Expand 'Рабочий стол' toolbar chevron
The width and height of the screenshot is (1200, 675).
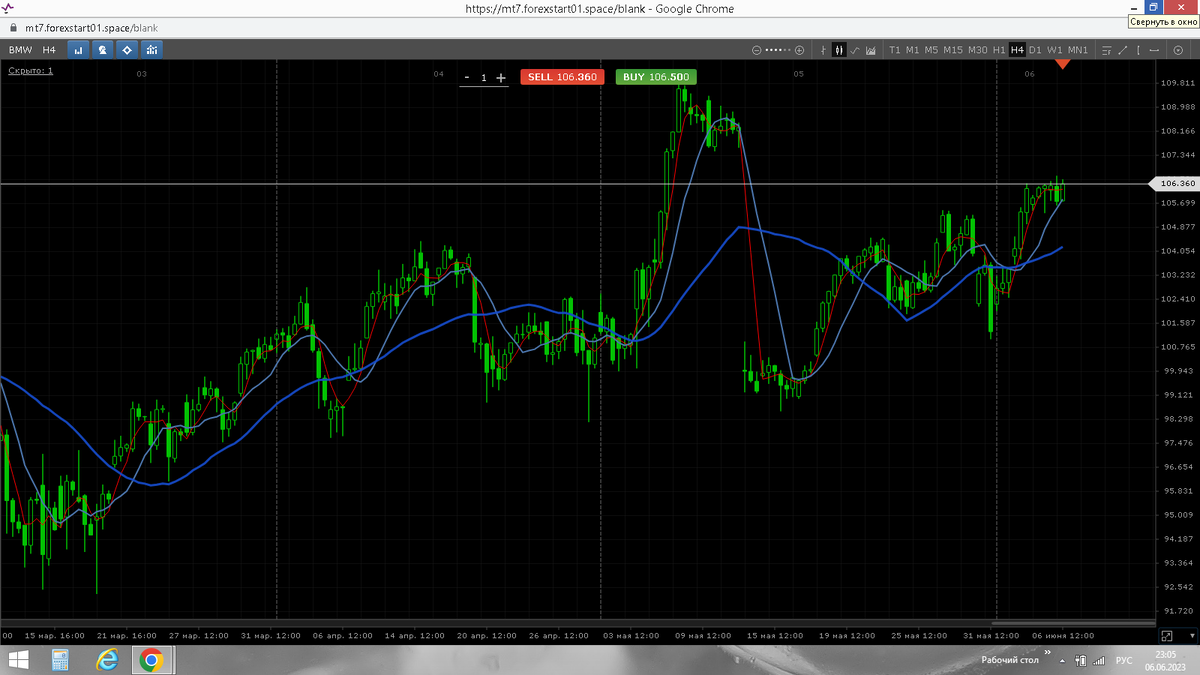pos(1047,652)
